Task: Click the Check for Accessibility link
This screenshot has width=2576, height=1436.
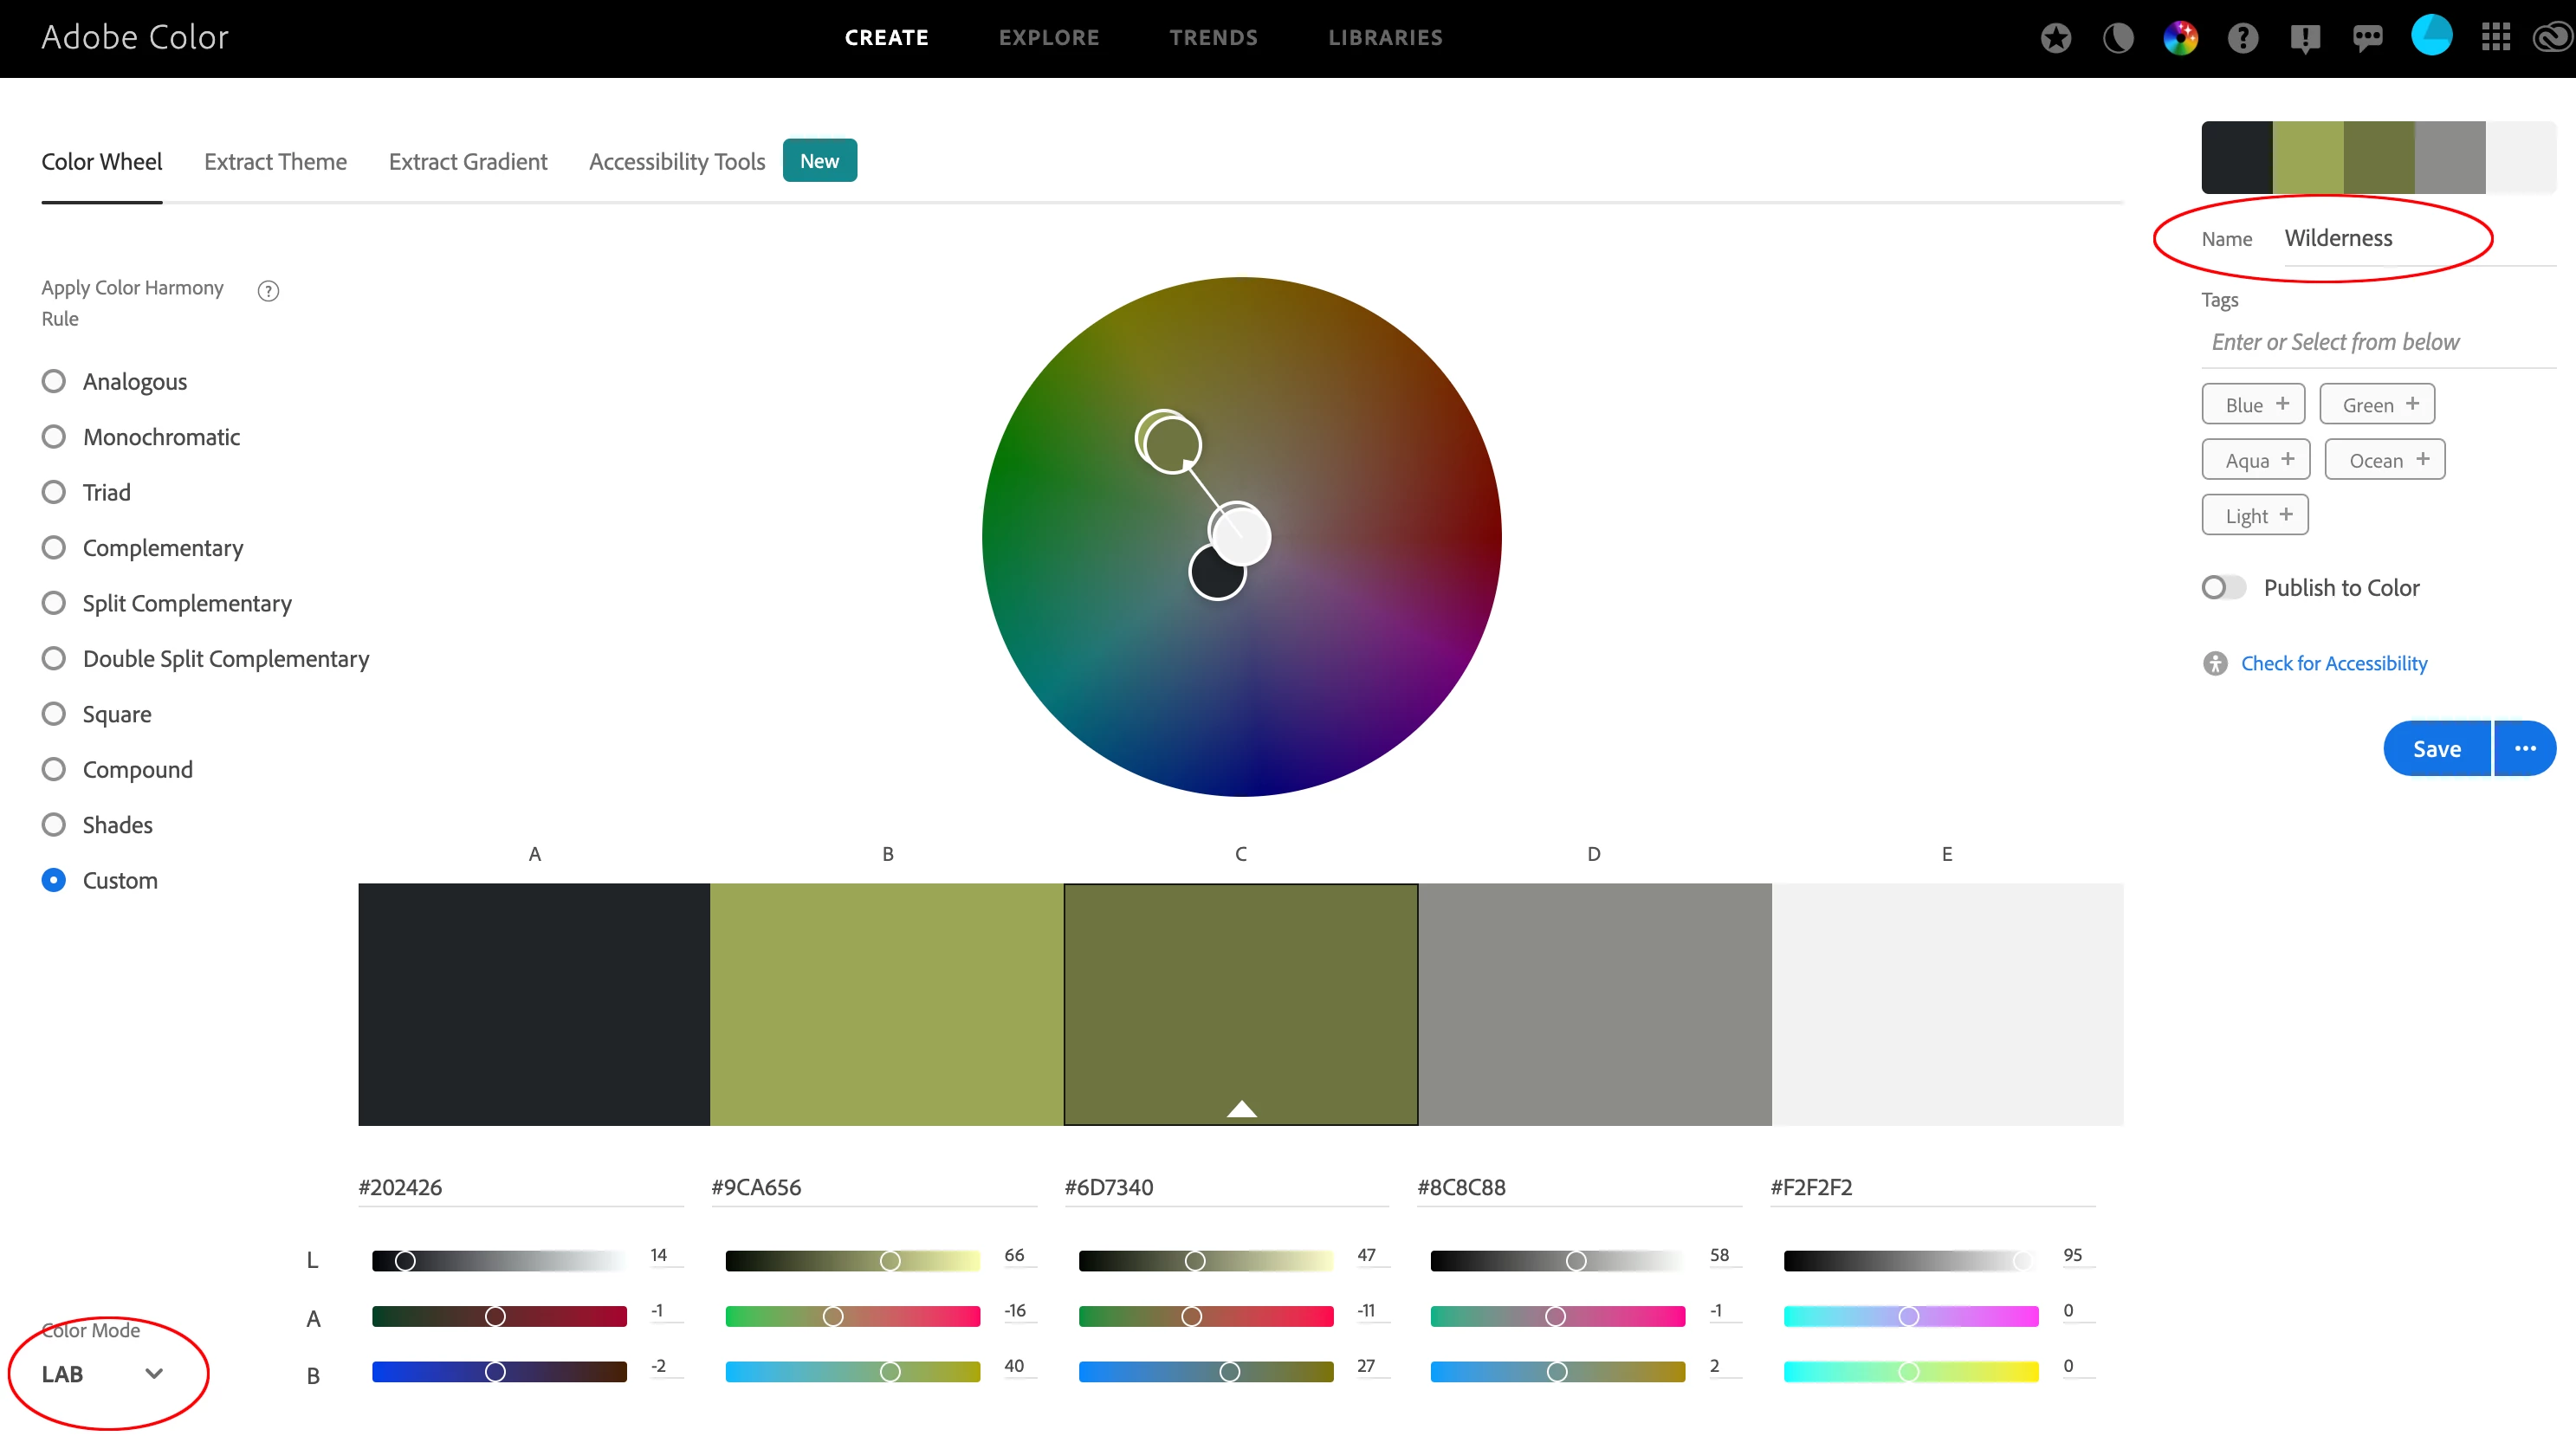Action: click(2333, 663)
